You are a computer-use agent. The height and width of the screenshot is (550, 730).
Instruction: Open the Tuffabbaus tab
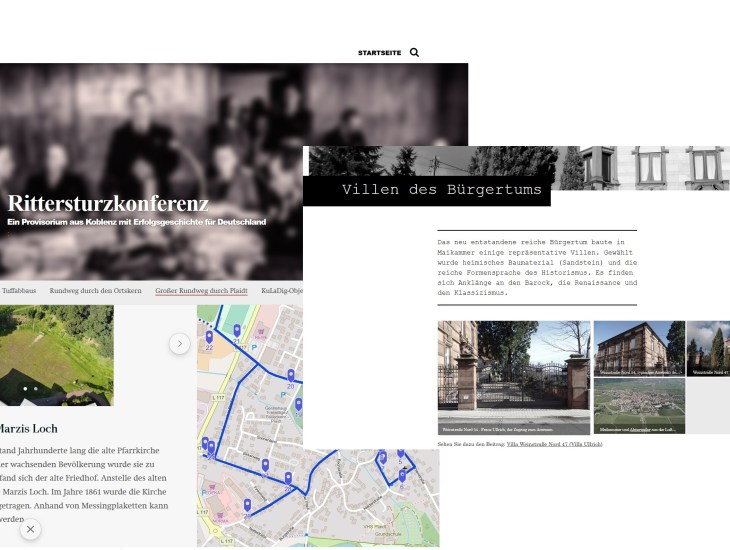pyautogui.click(x=18, y=291)
